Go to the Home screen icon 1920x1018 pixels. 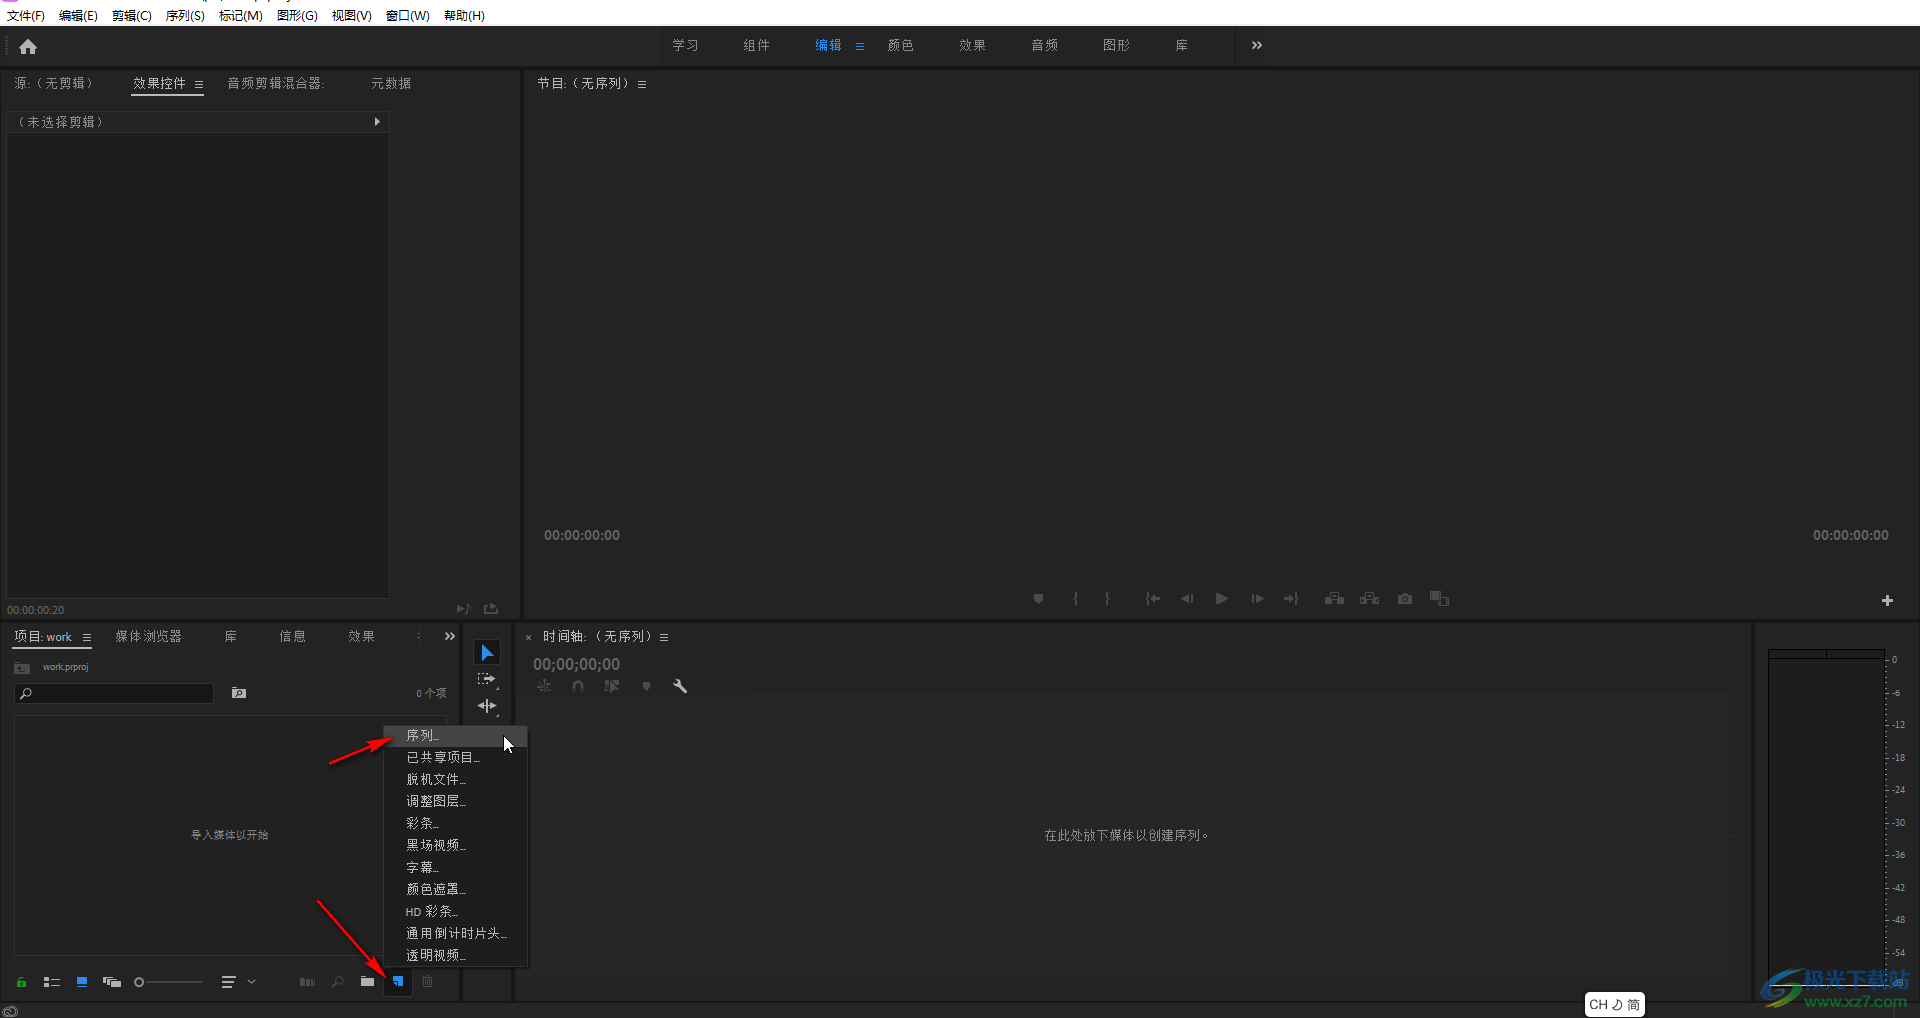pyautogui.click(x=28, y=46)
